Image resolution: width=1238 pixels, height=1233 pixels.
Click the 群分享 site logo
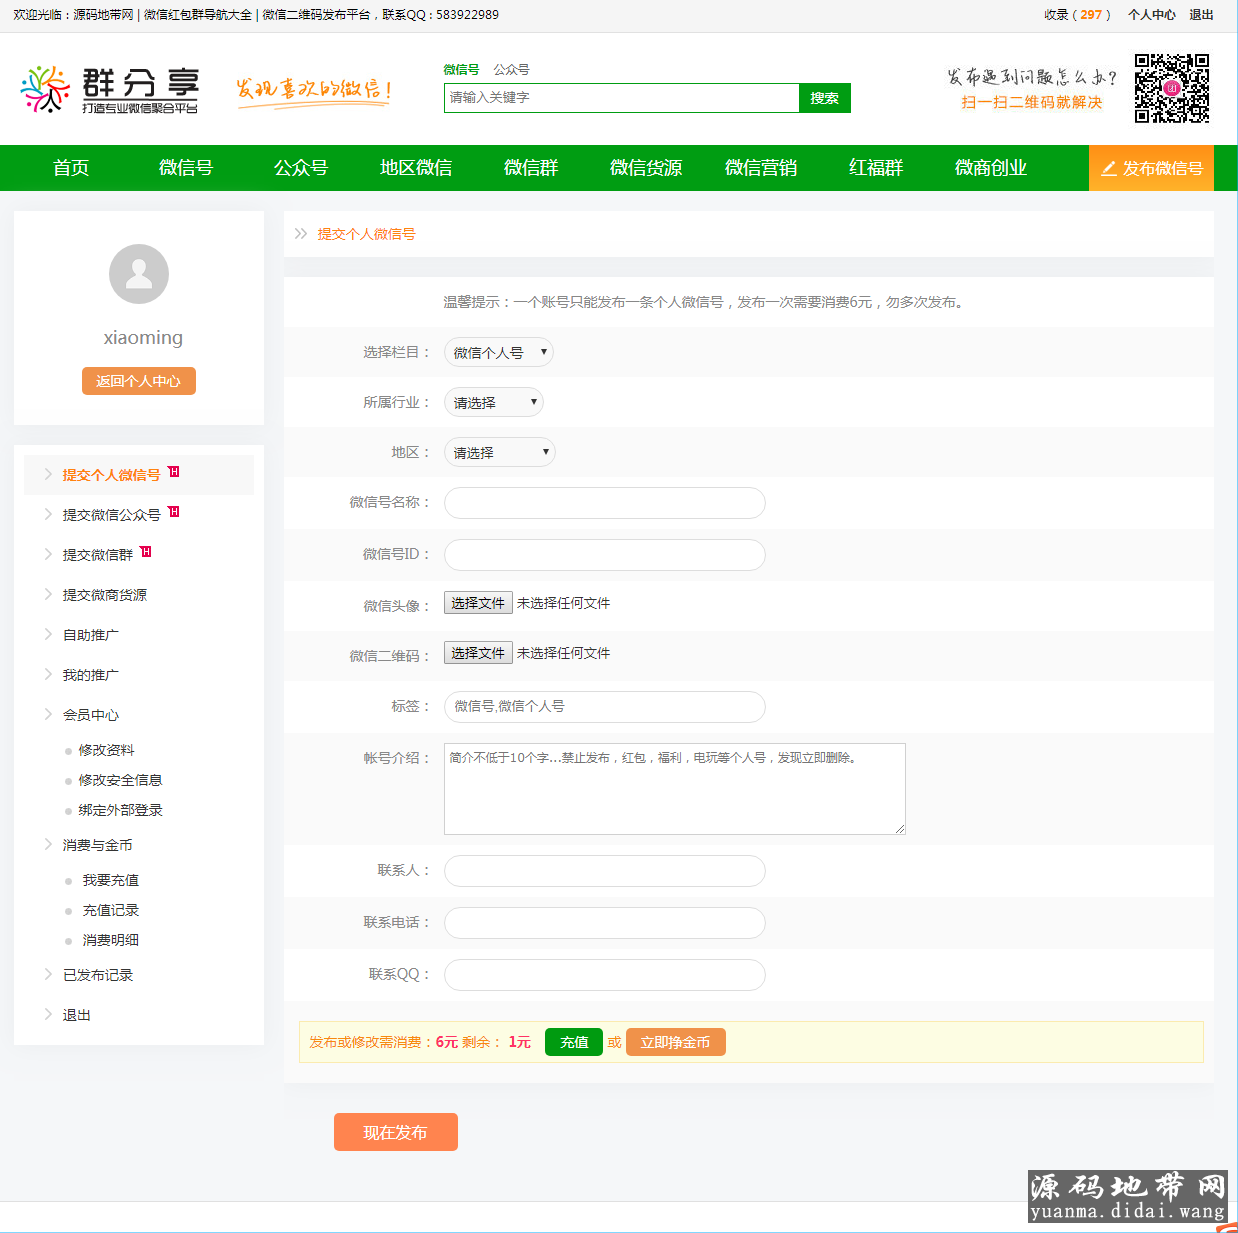[110, 90]
